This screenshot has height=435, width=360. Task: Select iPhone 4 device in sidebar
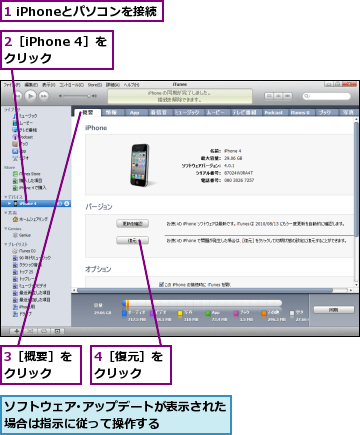click(36, 203)
